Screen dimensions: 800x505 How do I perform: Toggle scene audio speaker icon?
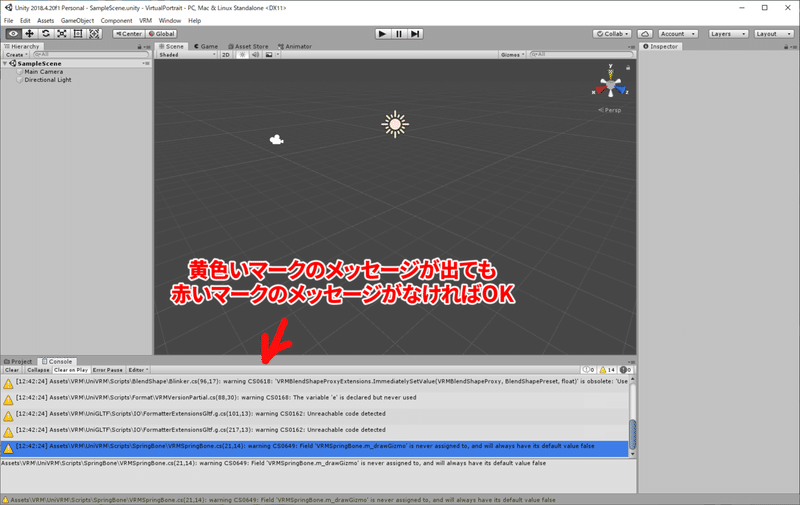pos(256,55)
